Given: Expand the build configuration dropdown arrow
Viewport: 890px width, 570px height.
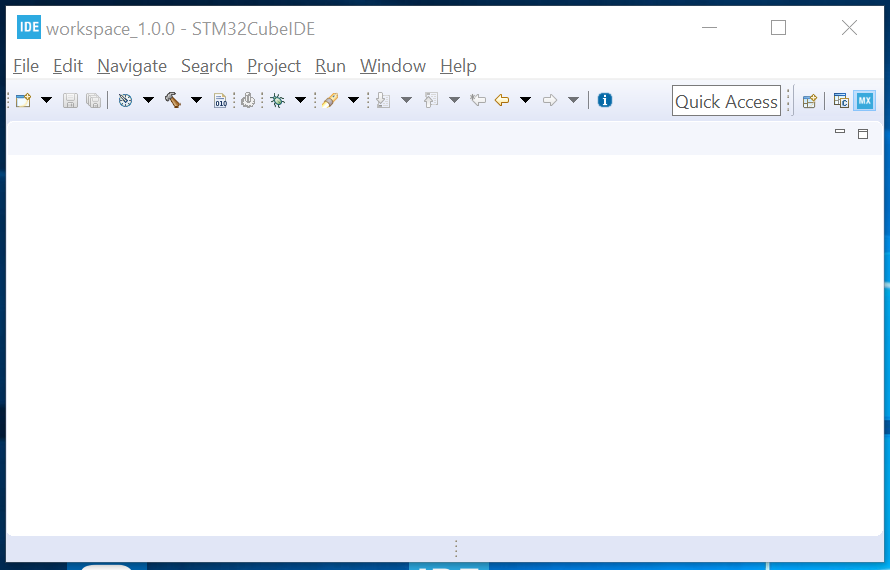Looking at the screenshot, I should 148,100.
